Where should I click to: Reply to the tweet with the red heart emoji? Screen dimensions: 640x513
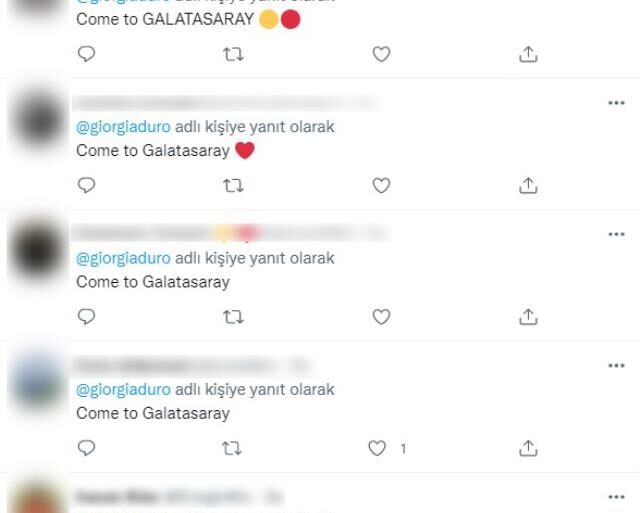[86, 186]
